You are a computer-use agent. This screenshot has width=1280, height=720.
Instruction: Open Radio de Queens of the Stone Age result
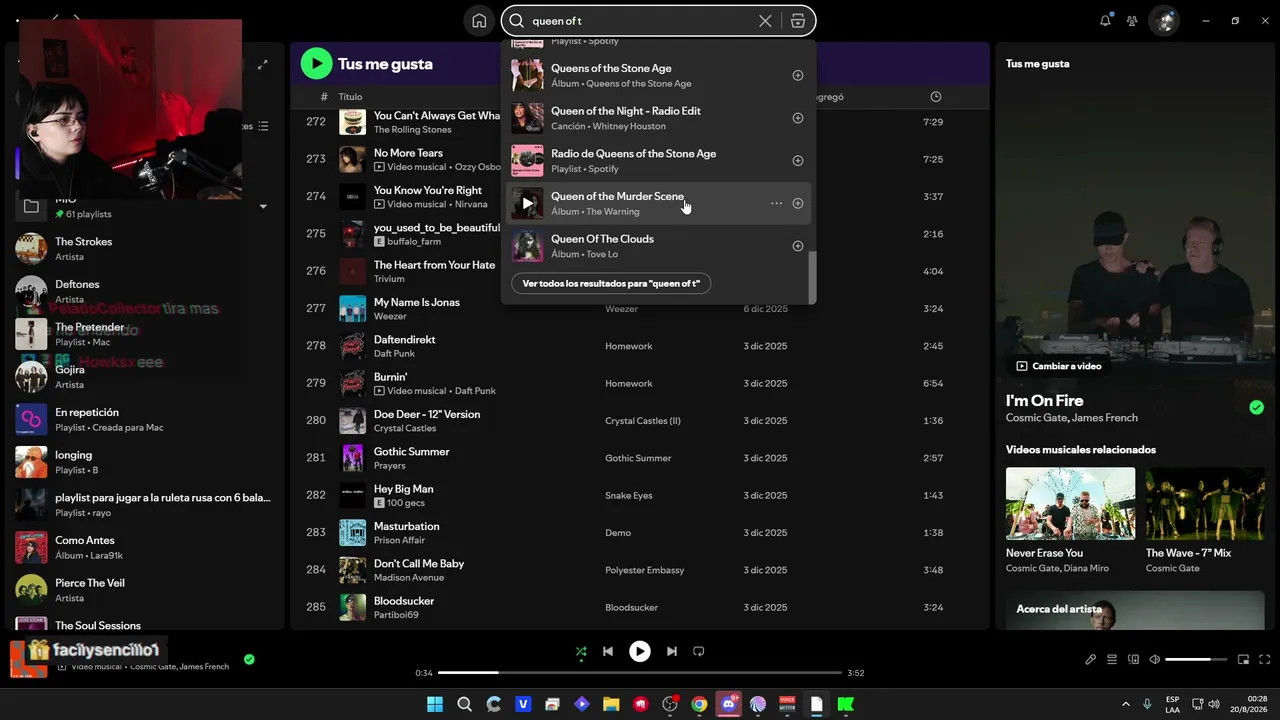(x=658, y=161)
